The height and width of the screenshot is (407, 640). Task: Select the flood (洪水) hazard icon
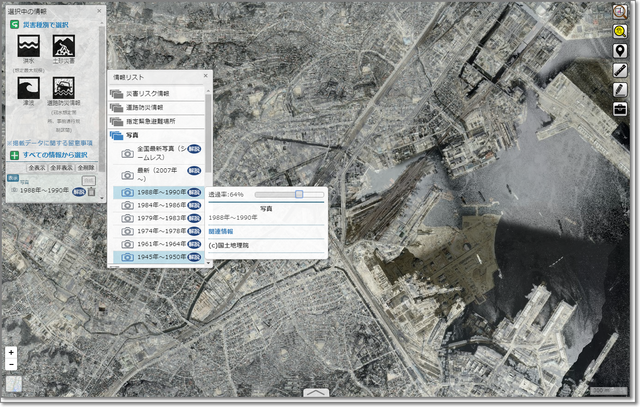pyautogui.click(x=27, y=47)
